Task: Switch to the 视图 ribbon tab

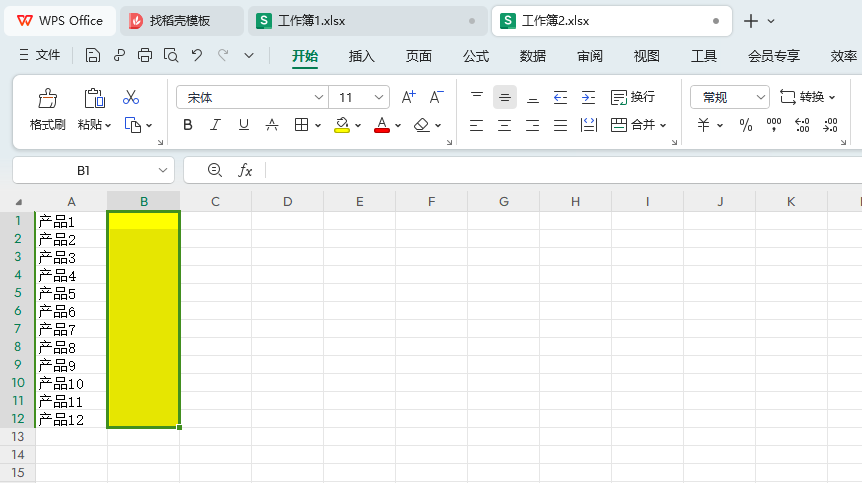Action: pos(646,56)
